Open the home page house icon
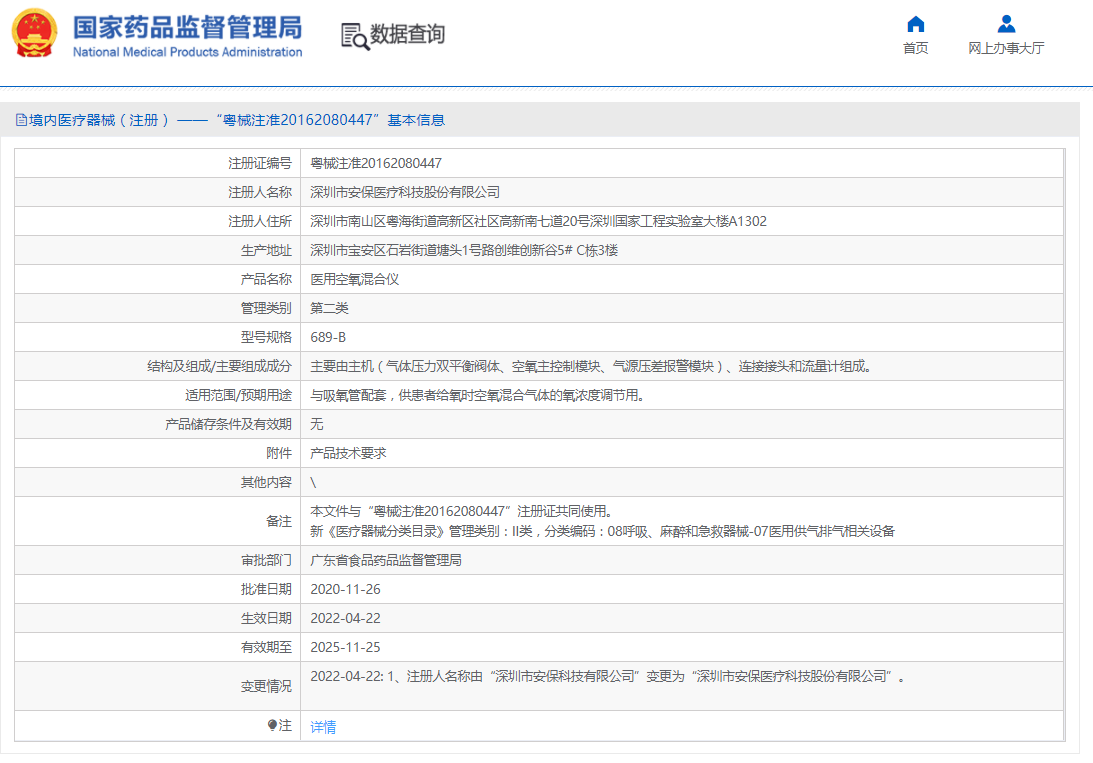The height and width of the screenshot is (763, 1093). [x=915, y=24]
